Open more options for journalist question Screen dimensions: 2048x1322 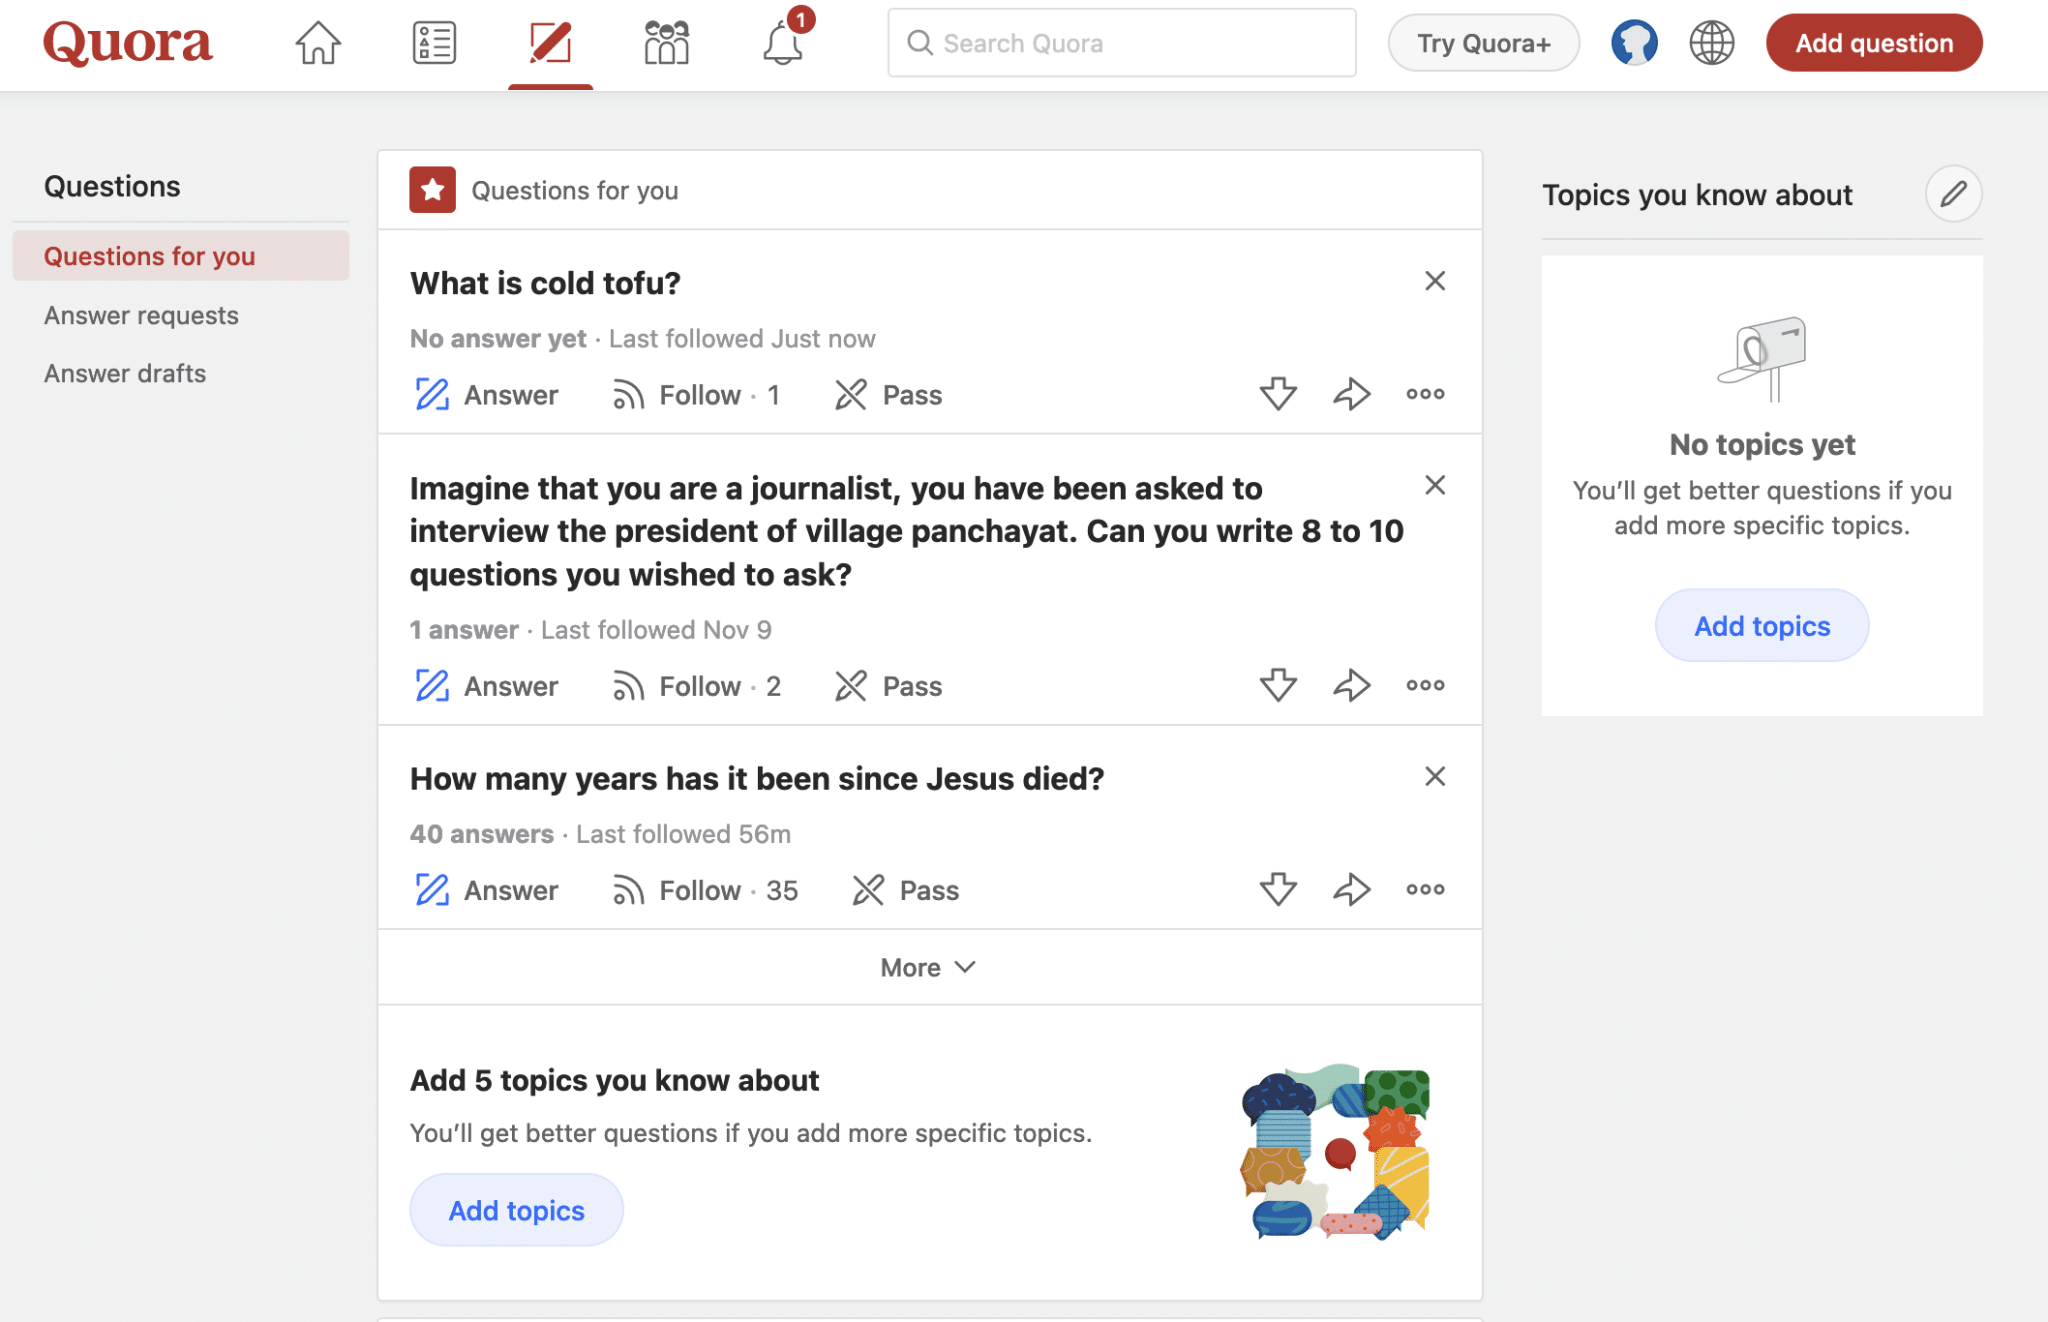pyautogui.click(x=1425, y=685)
